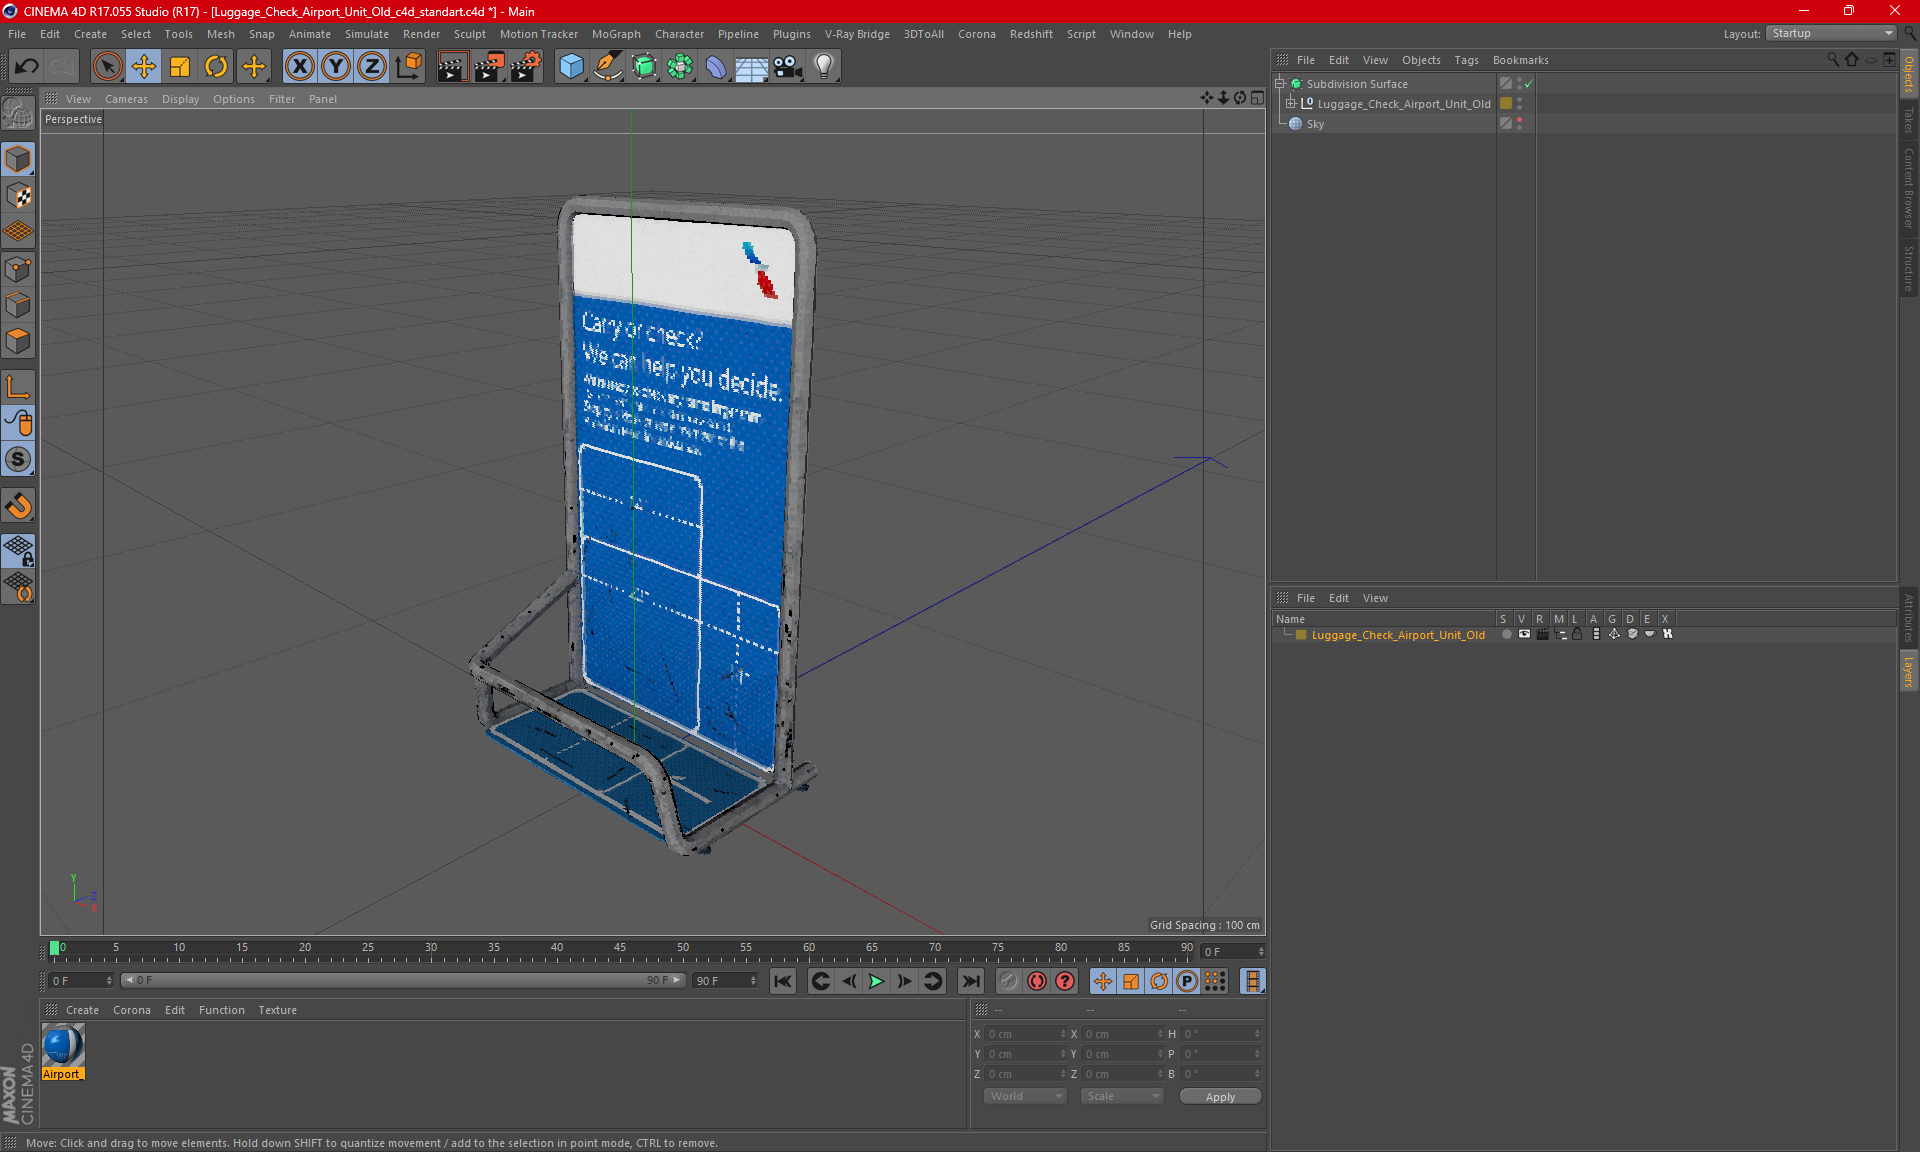Screen dimensions: 1920x1152
Task: Toggle X axis lock
Action: point(299,66)
